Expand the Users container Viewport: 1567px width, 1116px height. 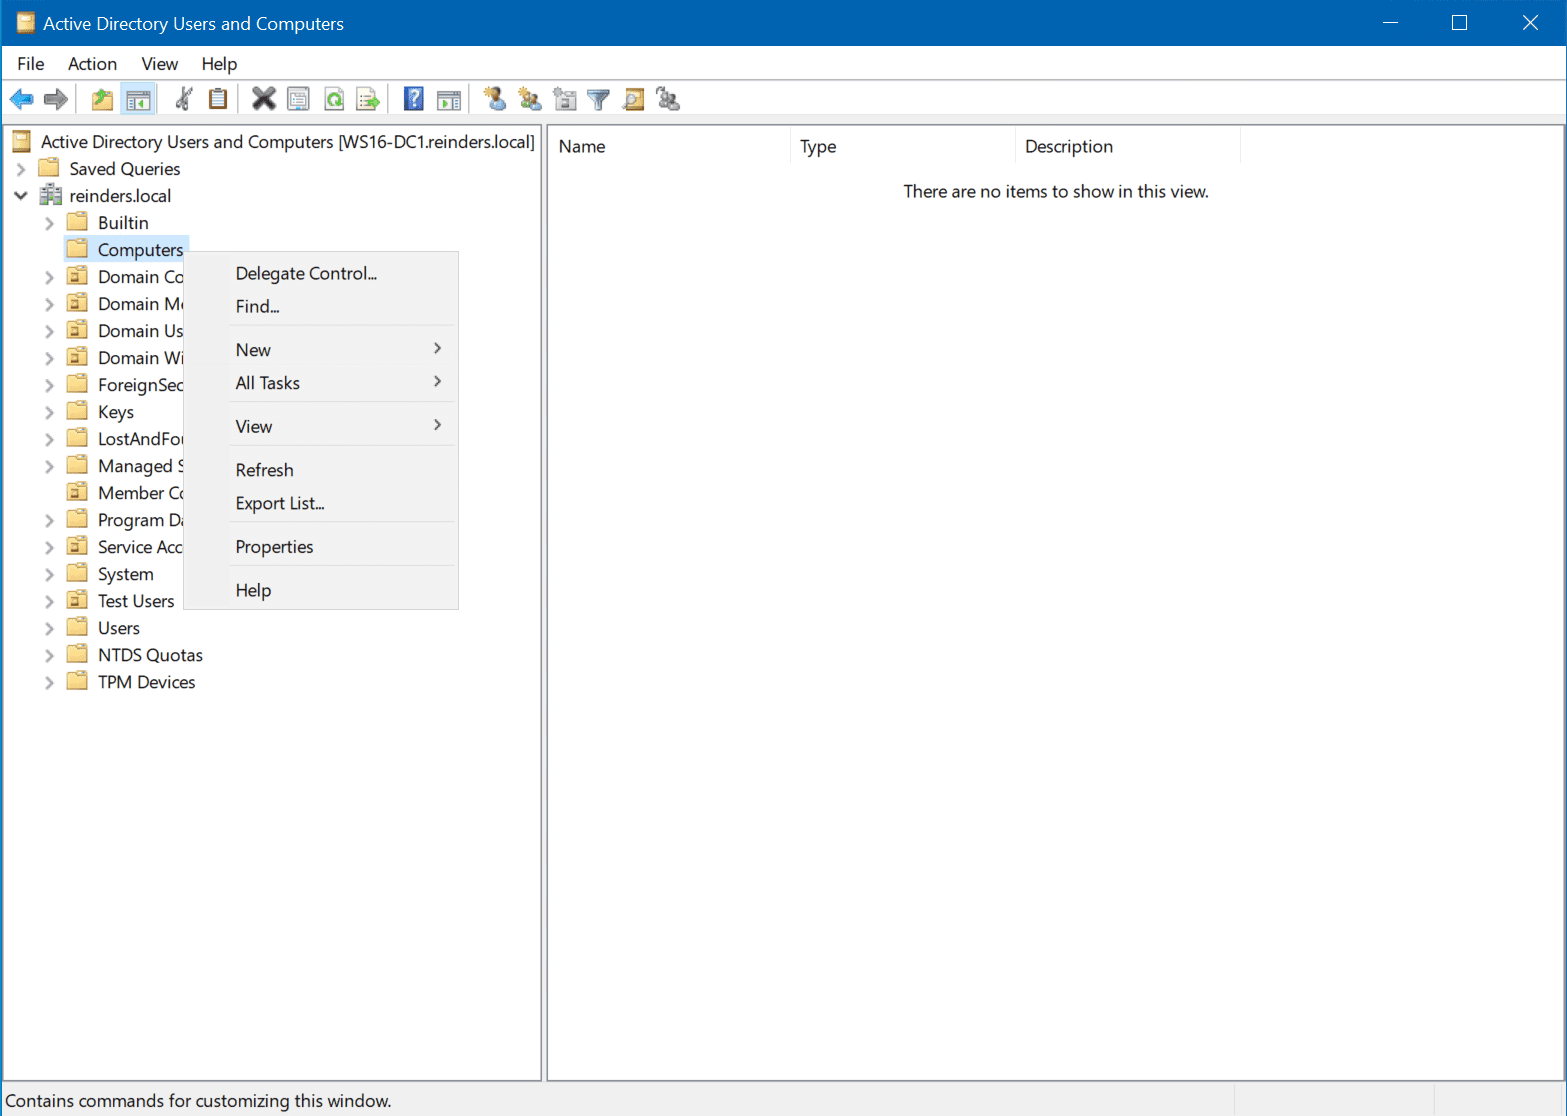pyautogui.click(x=49, y=628)
